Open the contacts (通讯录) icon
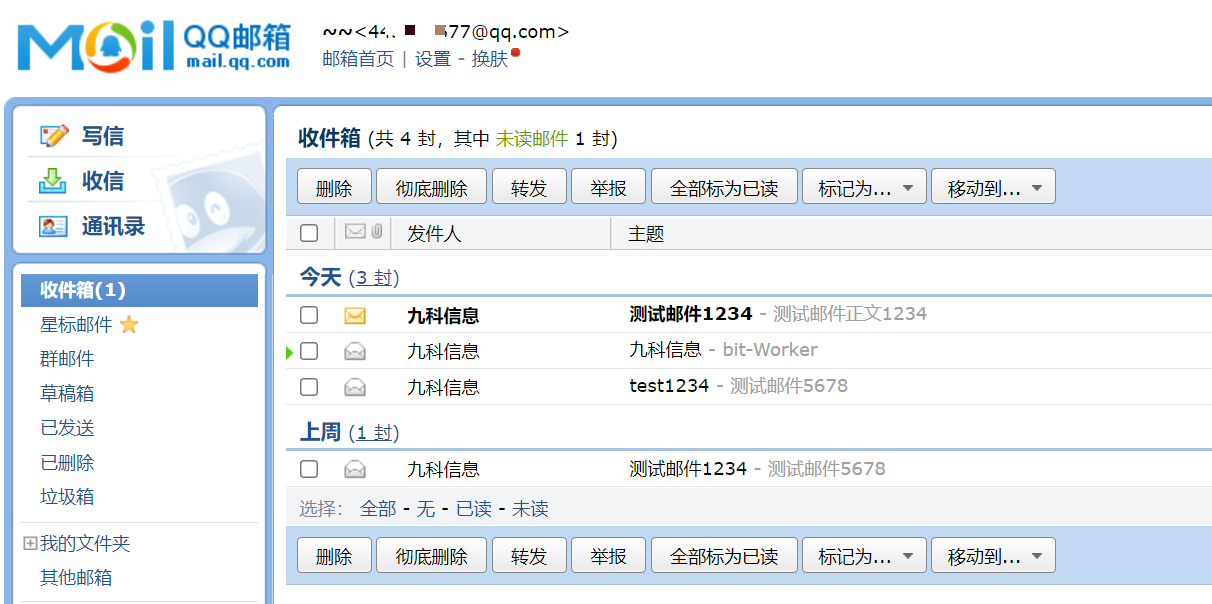This screenshot has height=604, width=1212. 53,226
